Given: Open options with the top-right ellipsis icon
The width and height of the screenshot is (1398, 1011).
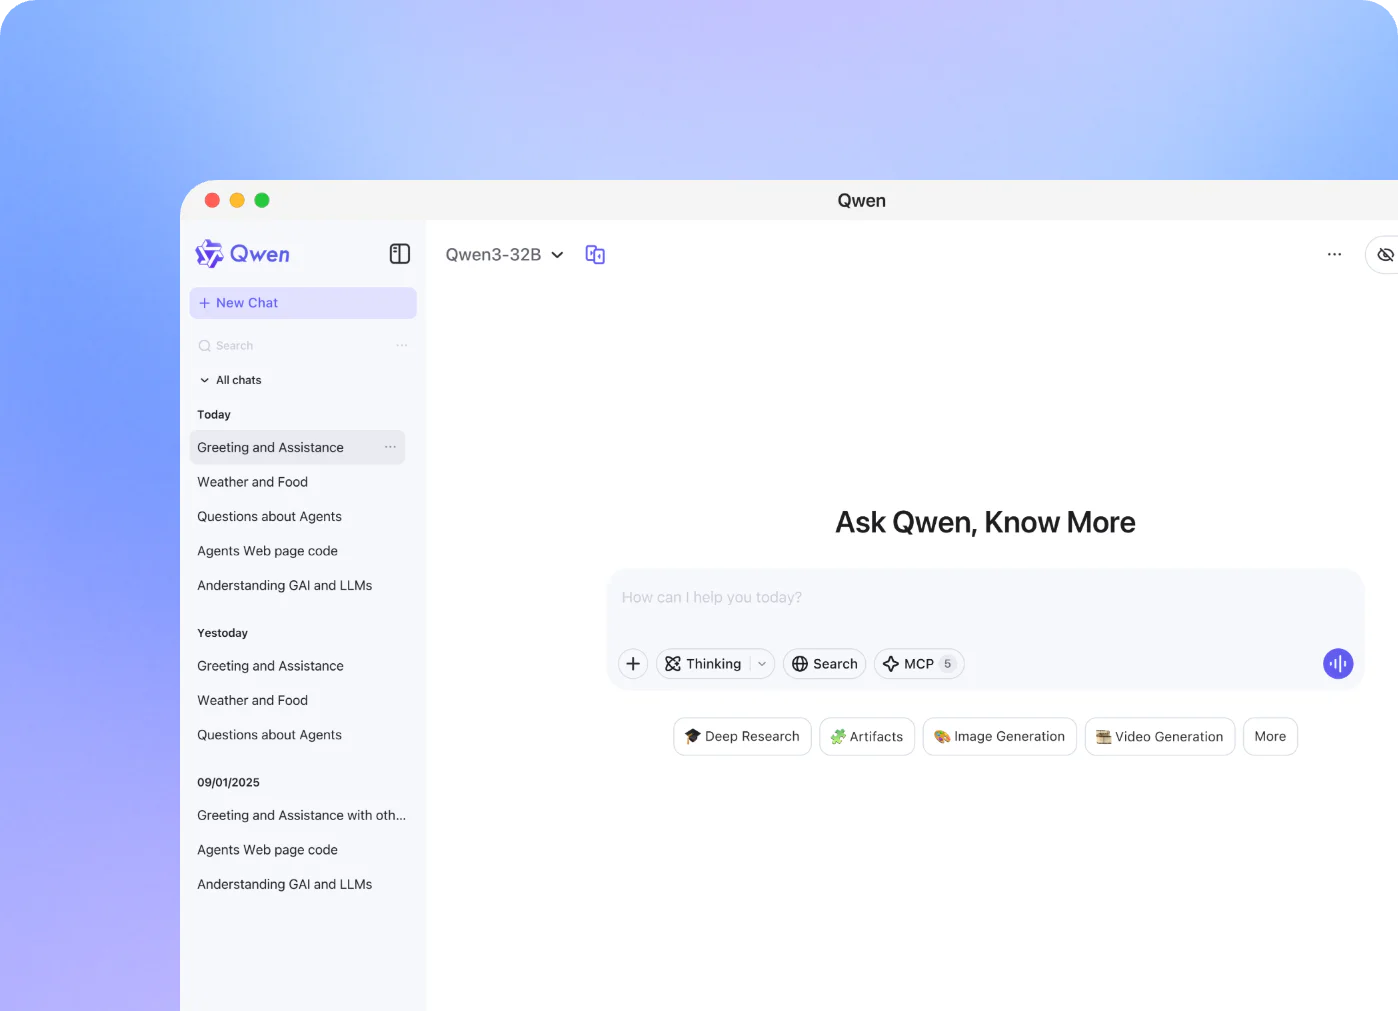Looking at the screenshot, I should (1334, 254).
